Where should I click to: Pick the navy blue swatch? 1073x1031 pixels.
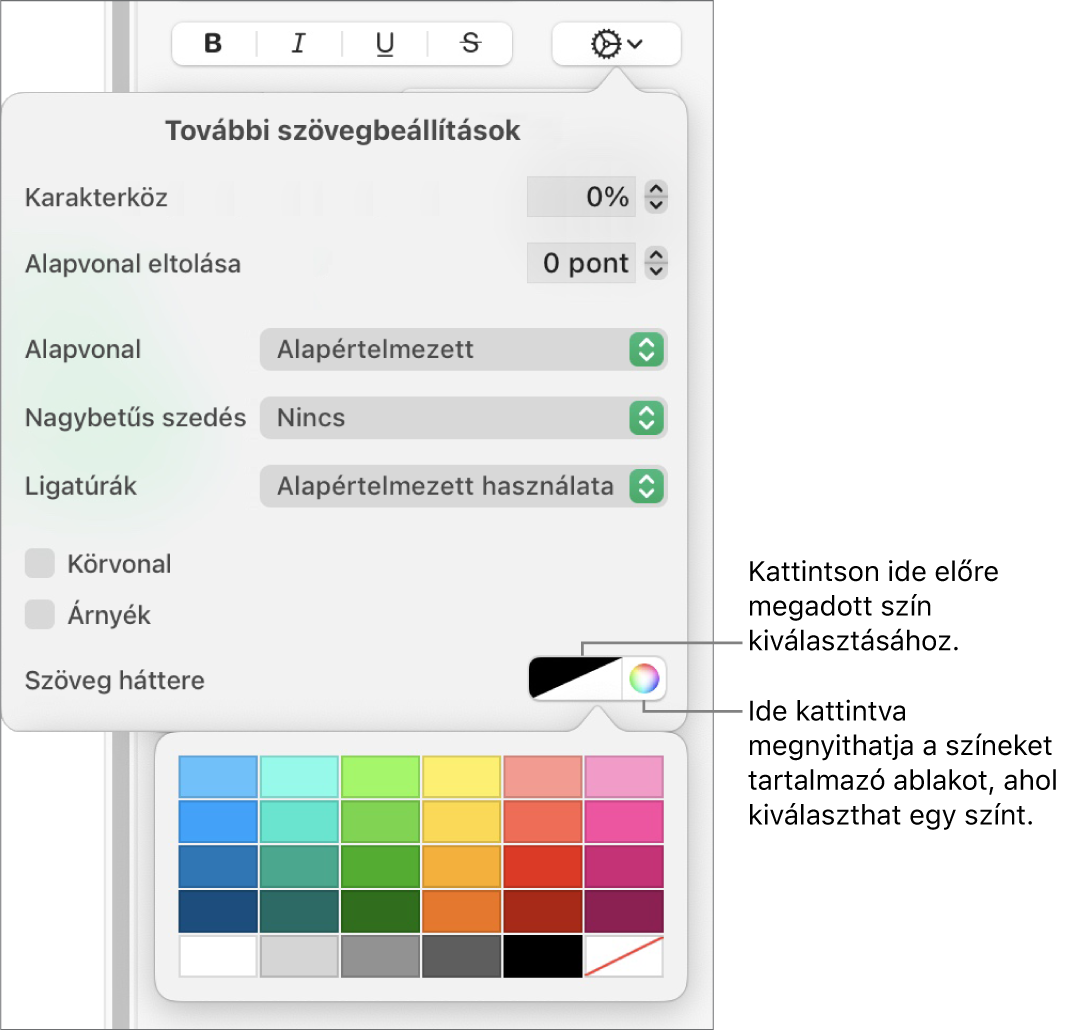(x=218, y=911)
